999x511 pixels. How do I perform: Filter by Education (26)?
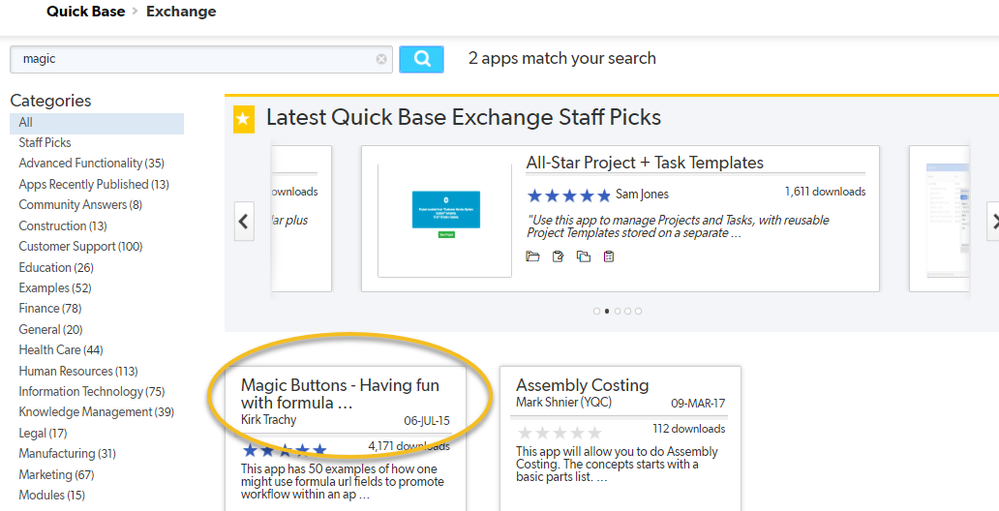click(56, 268)
